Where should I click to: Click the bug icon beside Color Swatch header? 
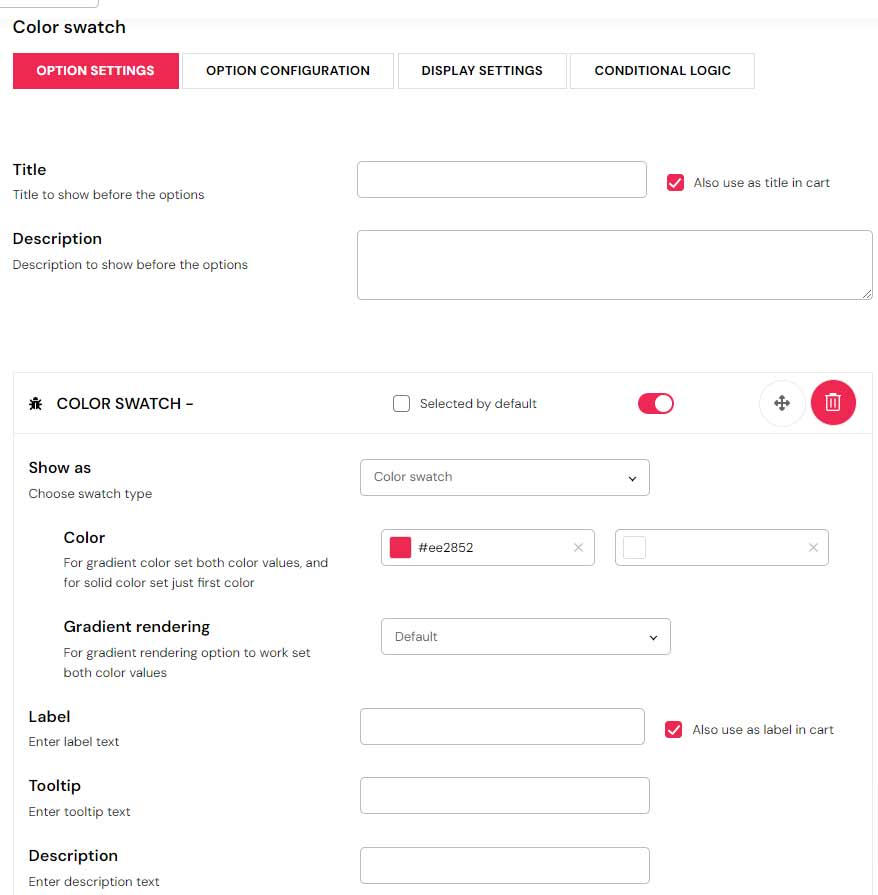36,404
